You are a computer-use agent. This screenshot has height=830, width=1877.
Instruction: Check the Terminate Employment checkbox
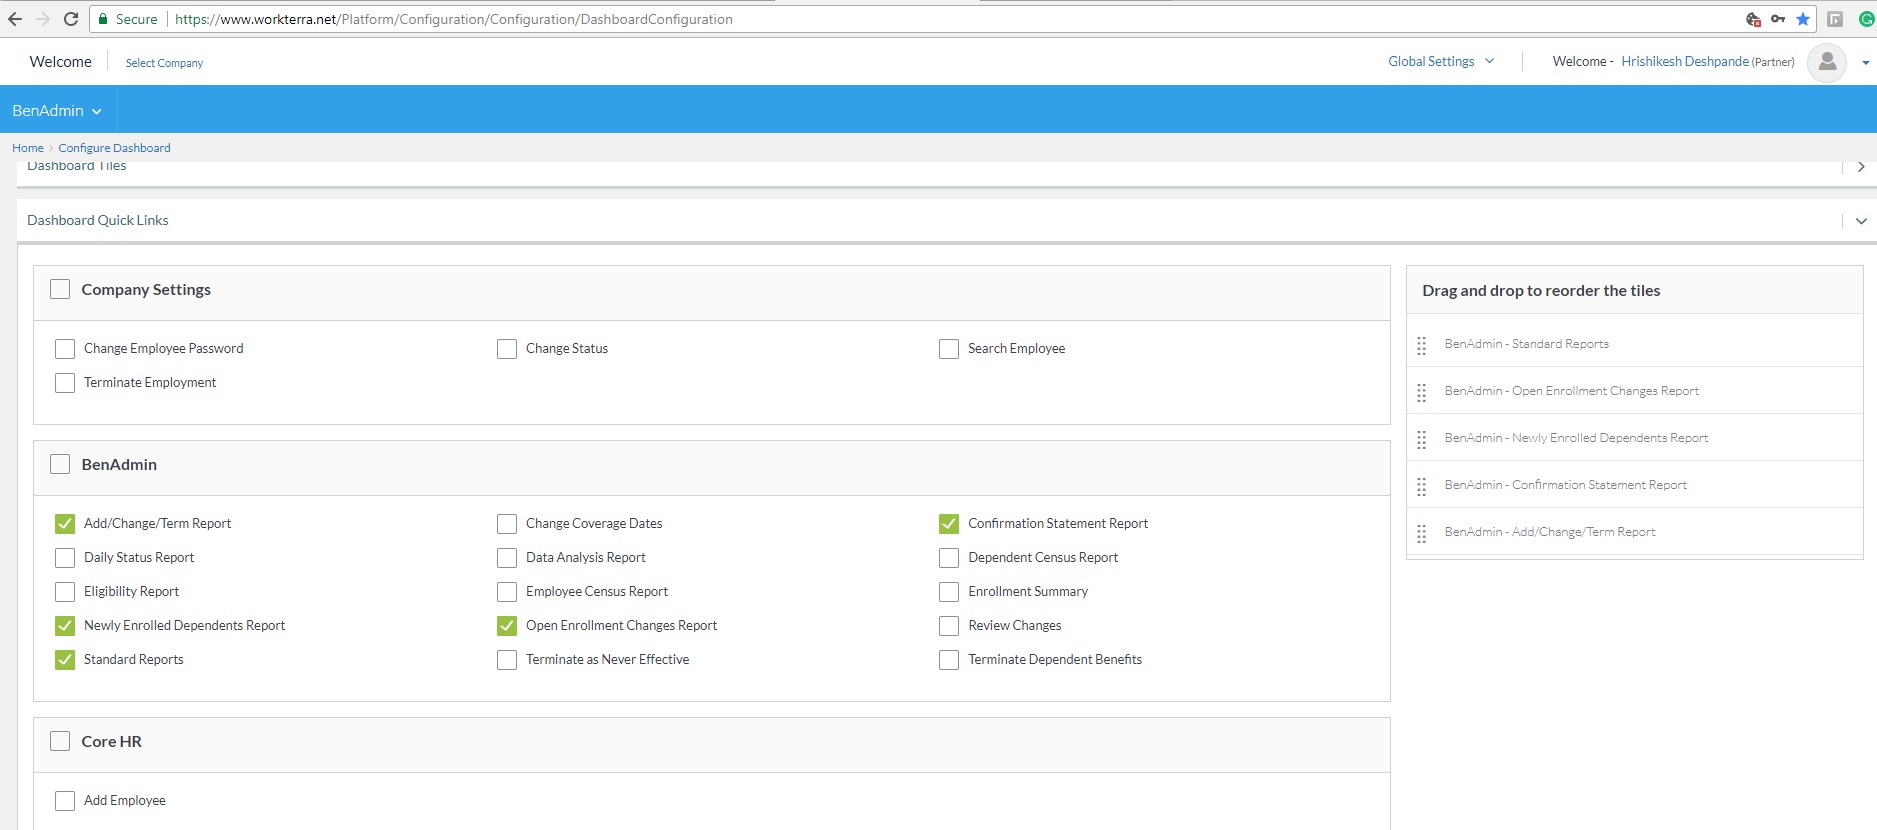(x=65, y=383)
